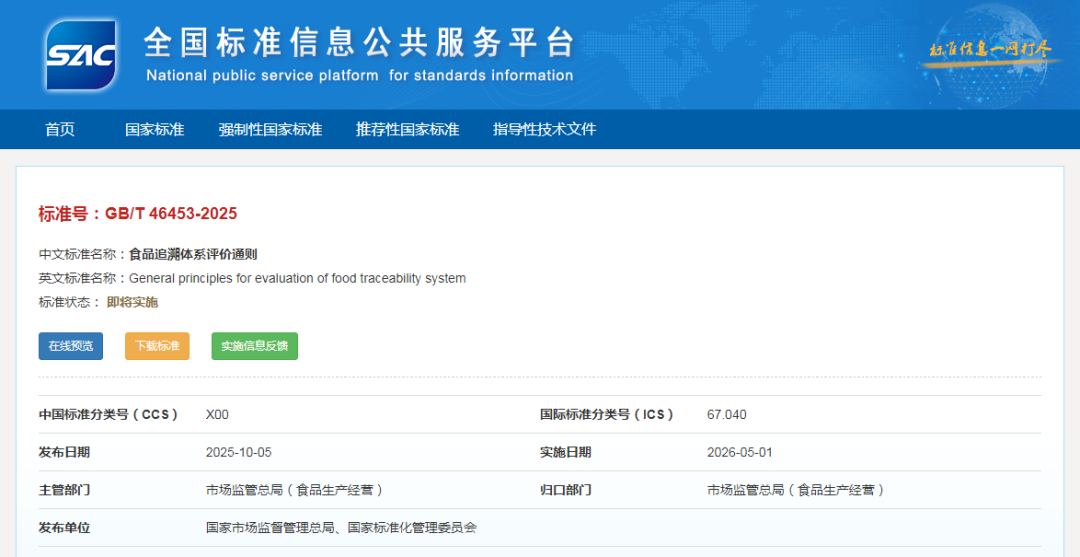Click the release date 2025-10-05
Viewport: 1080px width, 557px height.
[238, 452]
